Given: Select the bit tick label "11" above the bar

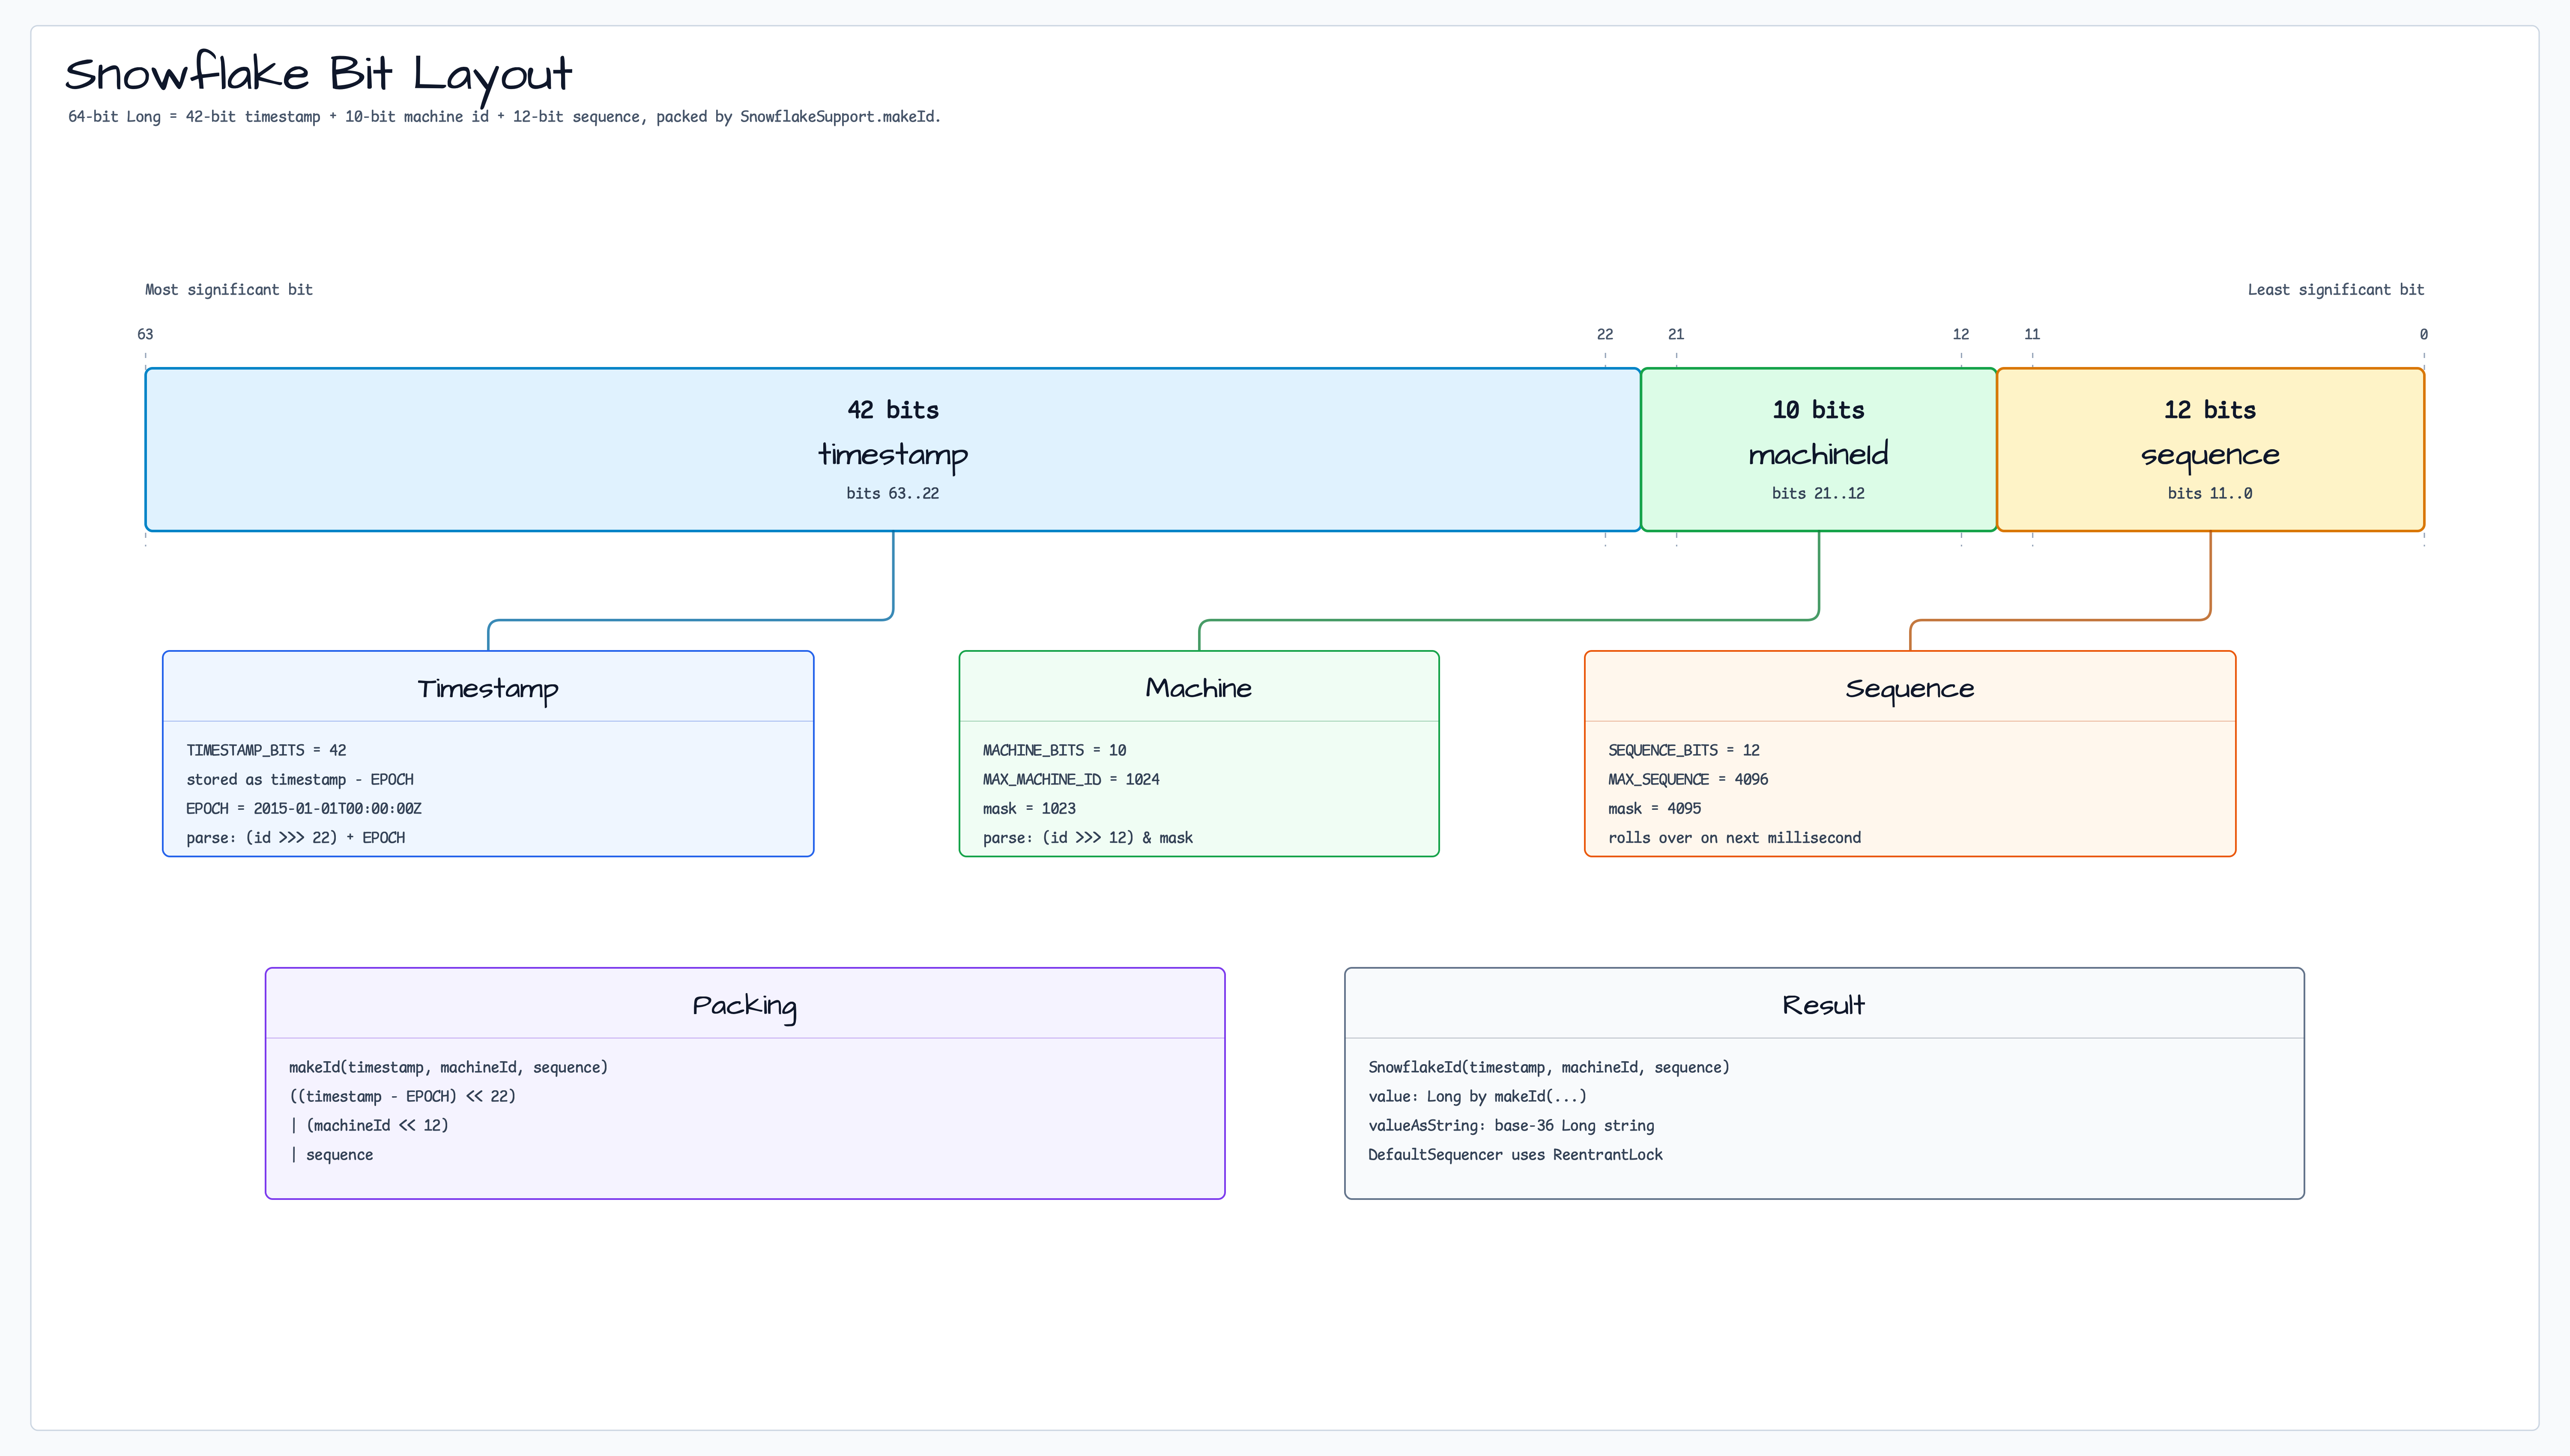Looking at the screenshot, I should point(2032,334).
